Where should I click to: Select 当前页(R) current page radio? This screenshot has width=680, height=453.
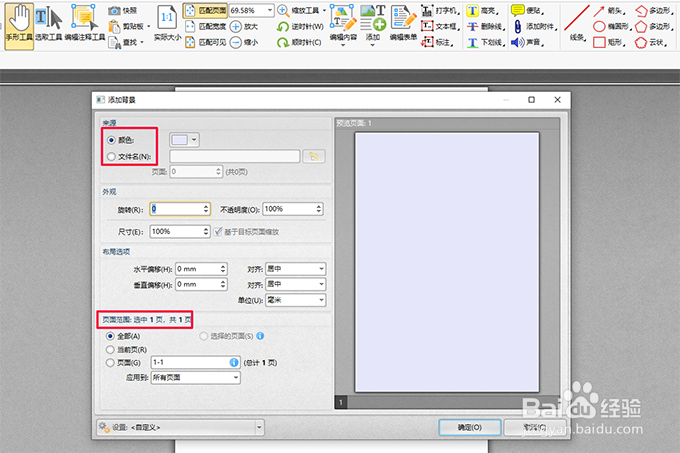pyautogui.click(x=110, y=349)
